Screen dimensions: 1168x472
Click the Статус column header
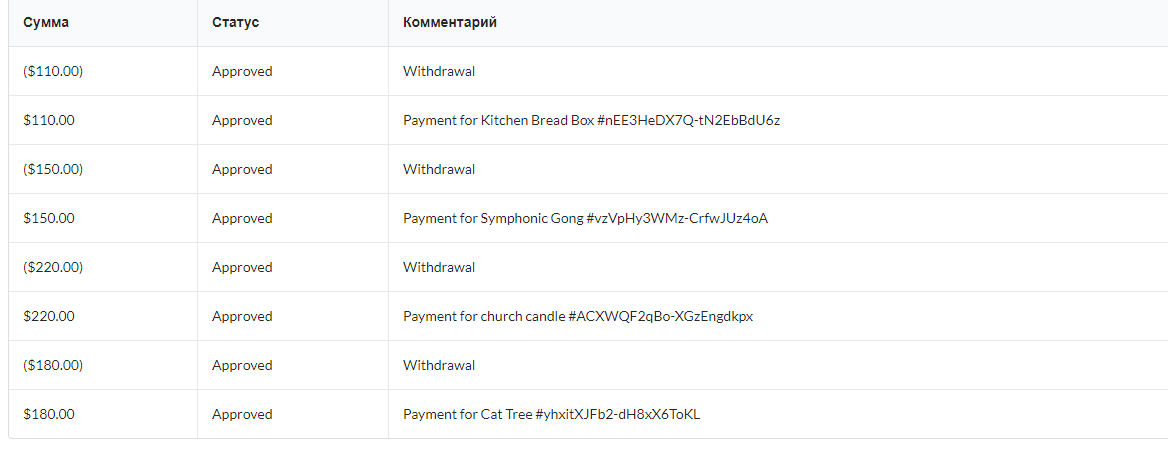tap(235, 22)
